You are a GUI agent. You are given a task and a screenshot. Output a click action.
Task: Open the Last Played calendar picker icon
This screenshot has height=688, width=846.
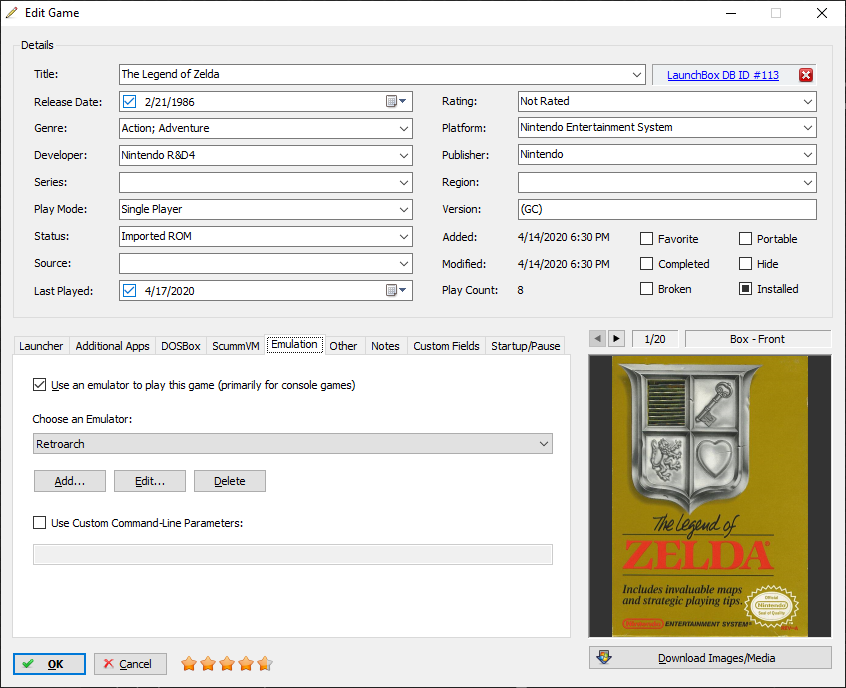[396, 290]
